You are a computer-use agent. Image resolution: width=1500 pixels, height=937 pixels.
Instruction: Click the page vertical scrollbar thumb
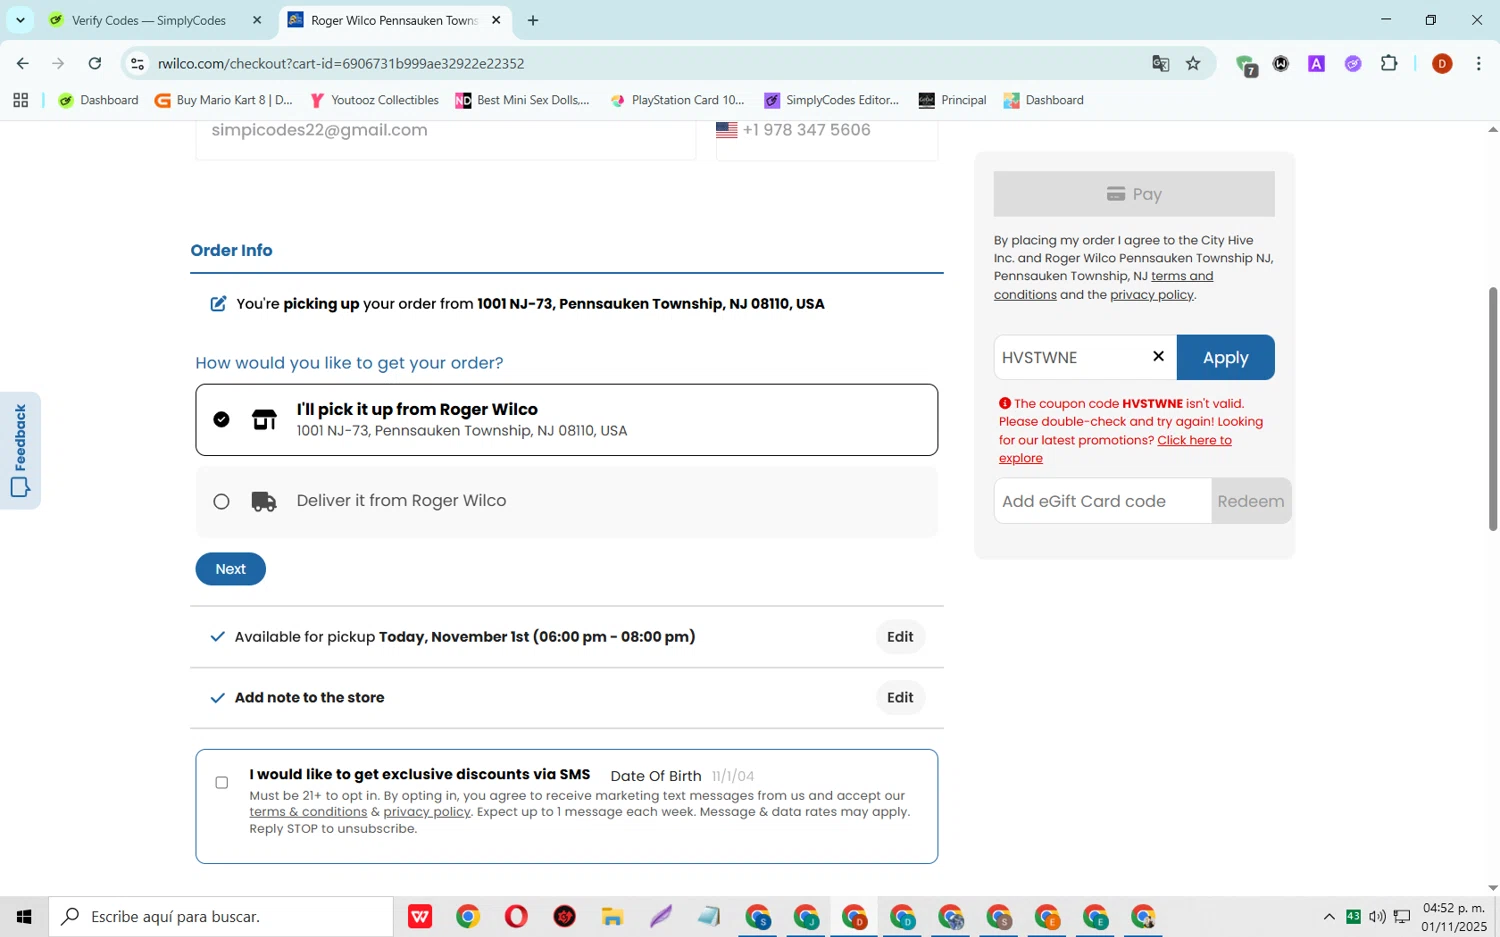(1493, 409)
